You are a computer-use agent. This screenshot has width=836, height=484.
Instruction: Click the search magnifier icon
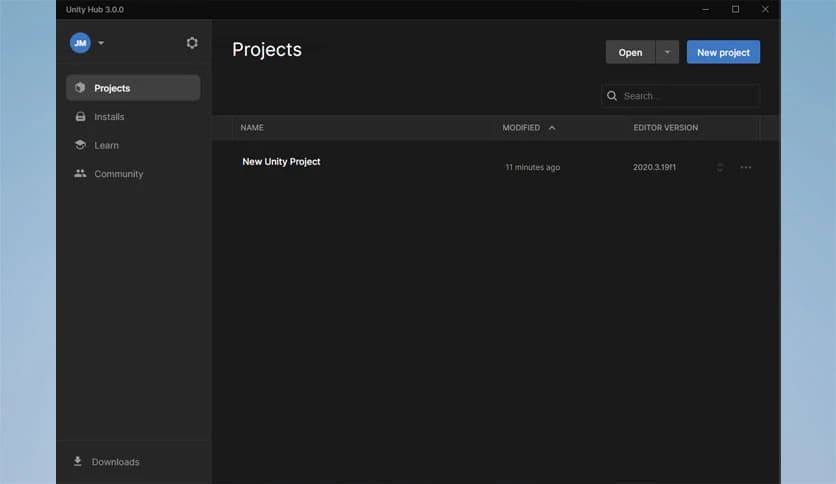tap(612, 96)
